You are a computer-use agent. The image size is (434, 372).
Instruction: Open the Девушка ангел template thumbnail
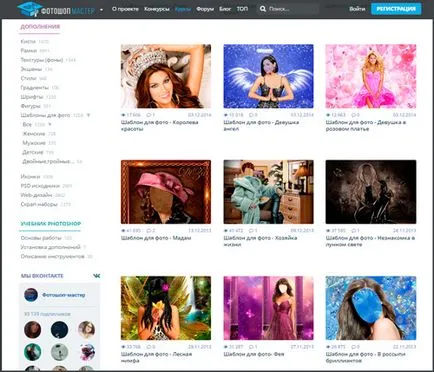pyautogui.click(x=268, y=76)
